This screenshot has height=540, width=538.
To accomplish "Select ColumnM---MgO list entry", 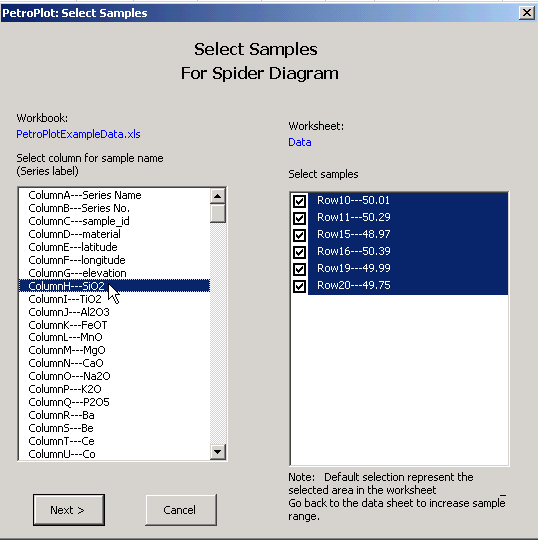I will [114, 350].
